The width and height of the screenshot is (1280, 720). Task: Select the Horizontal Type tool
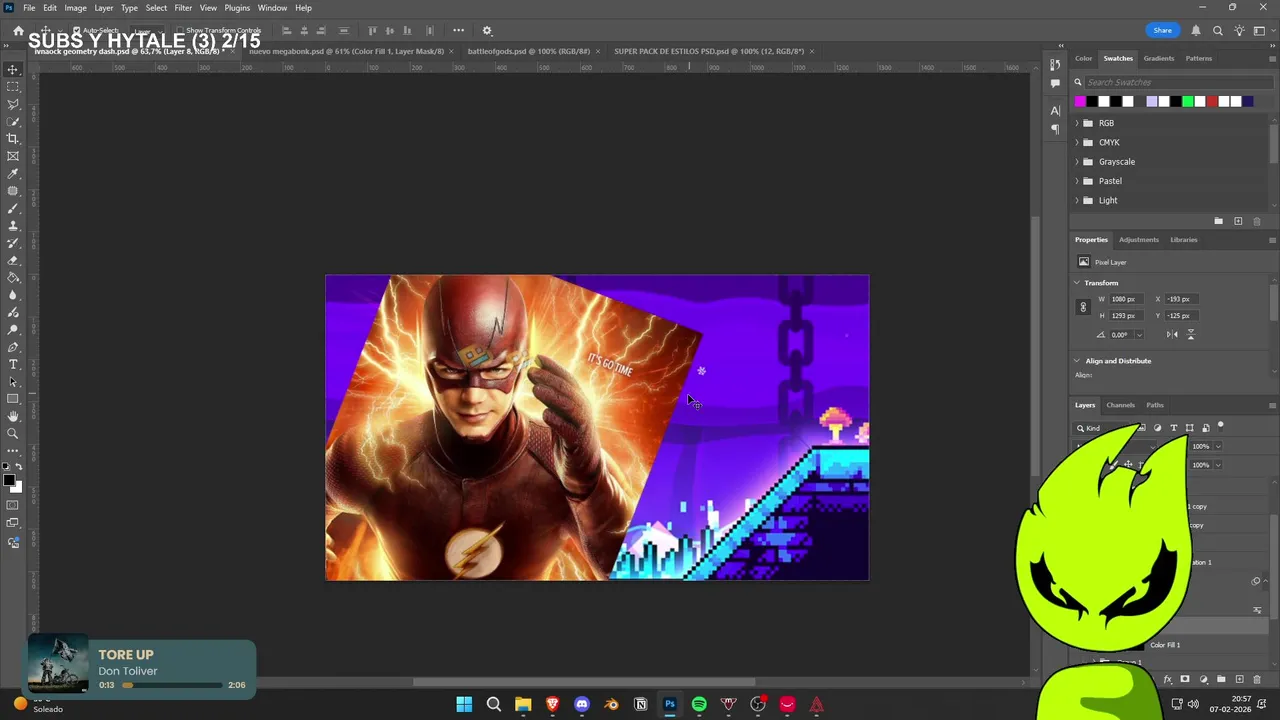click(13, 364)
